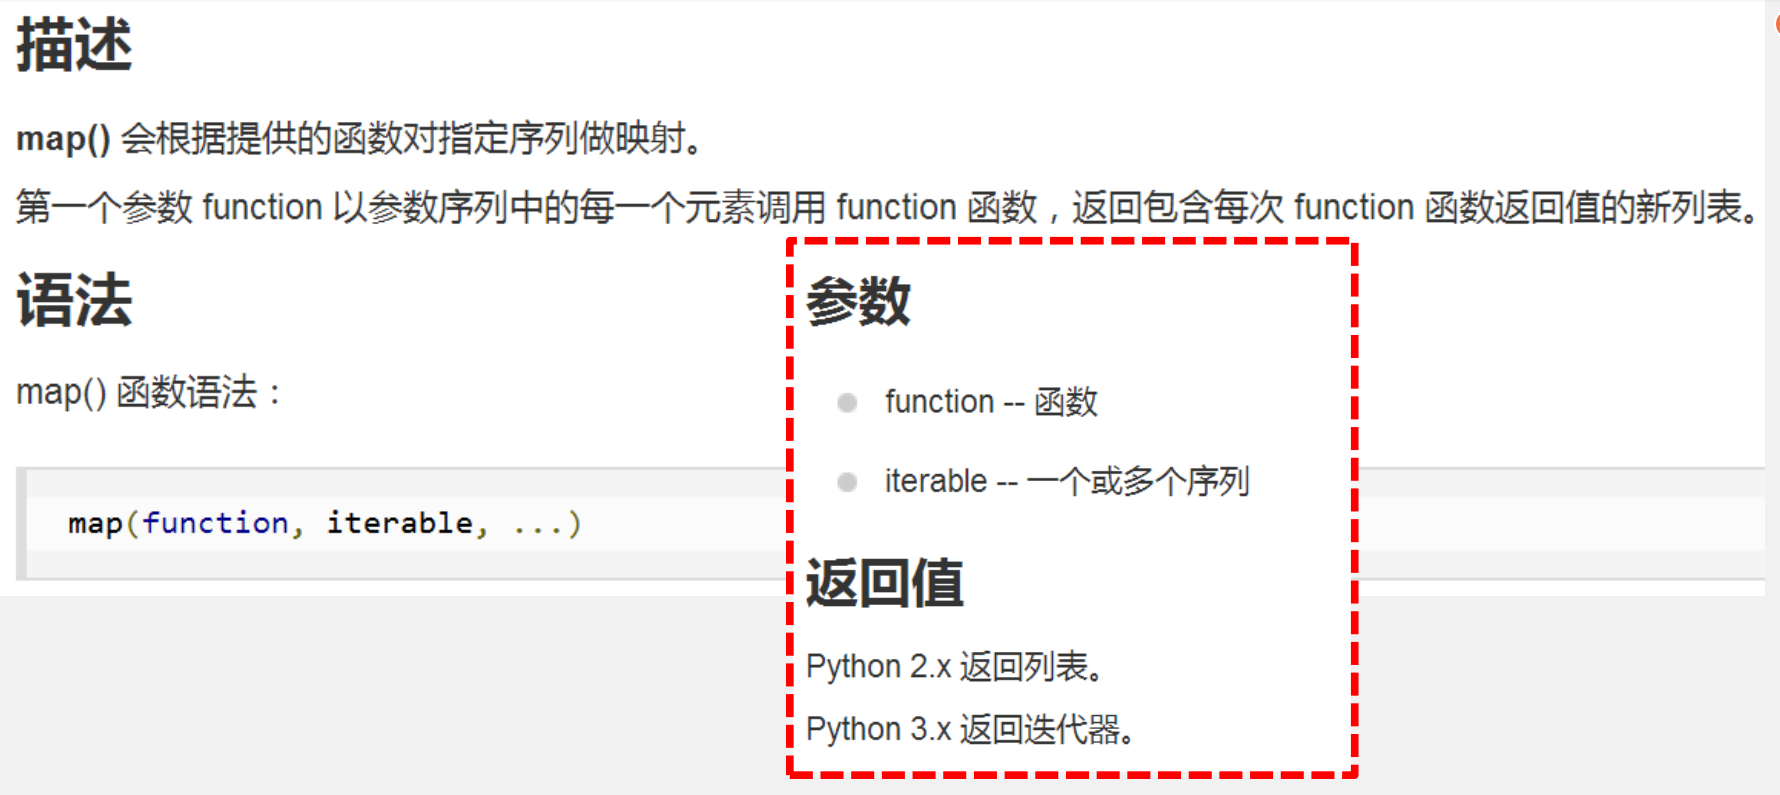Click the 参数 heading

(x=858, y=301)
